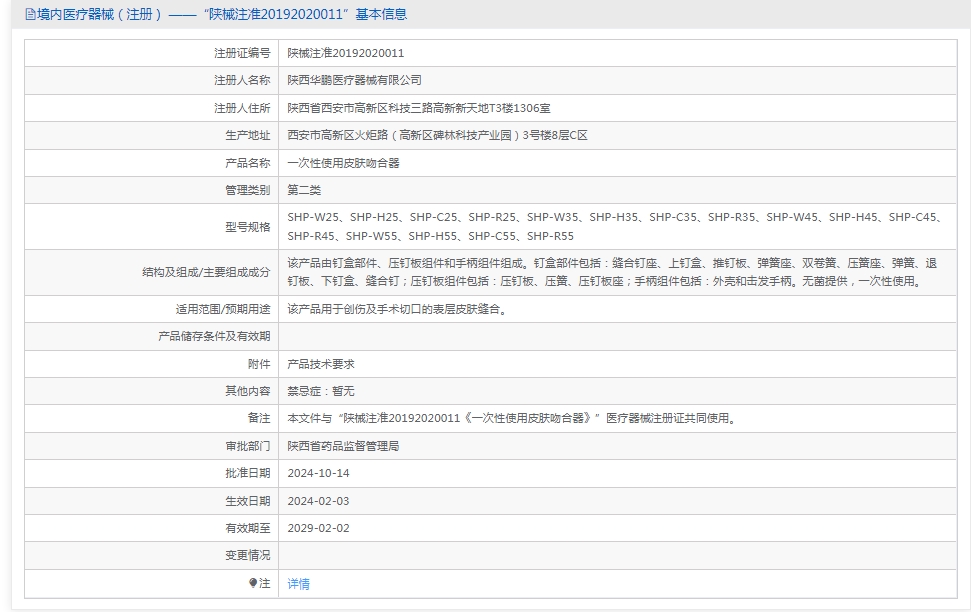Click the product name 一次性使用皮肤吻合器
Screen dimensions: 971x612
coord(343,164)
